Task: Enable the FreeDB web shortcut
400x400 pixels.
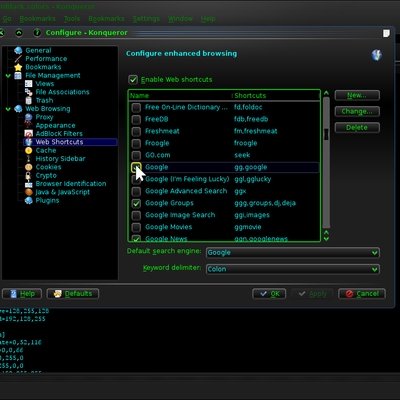Action: point(136,119)
